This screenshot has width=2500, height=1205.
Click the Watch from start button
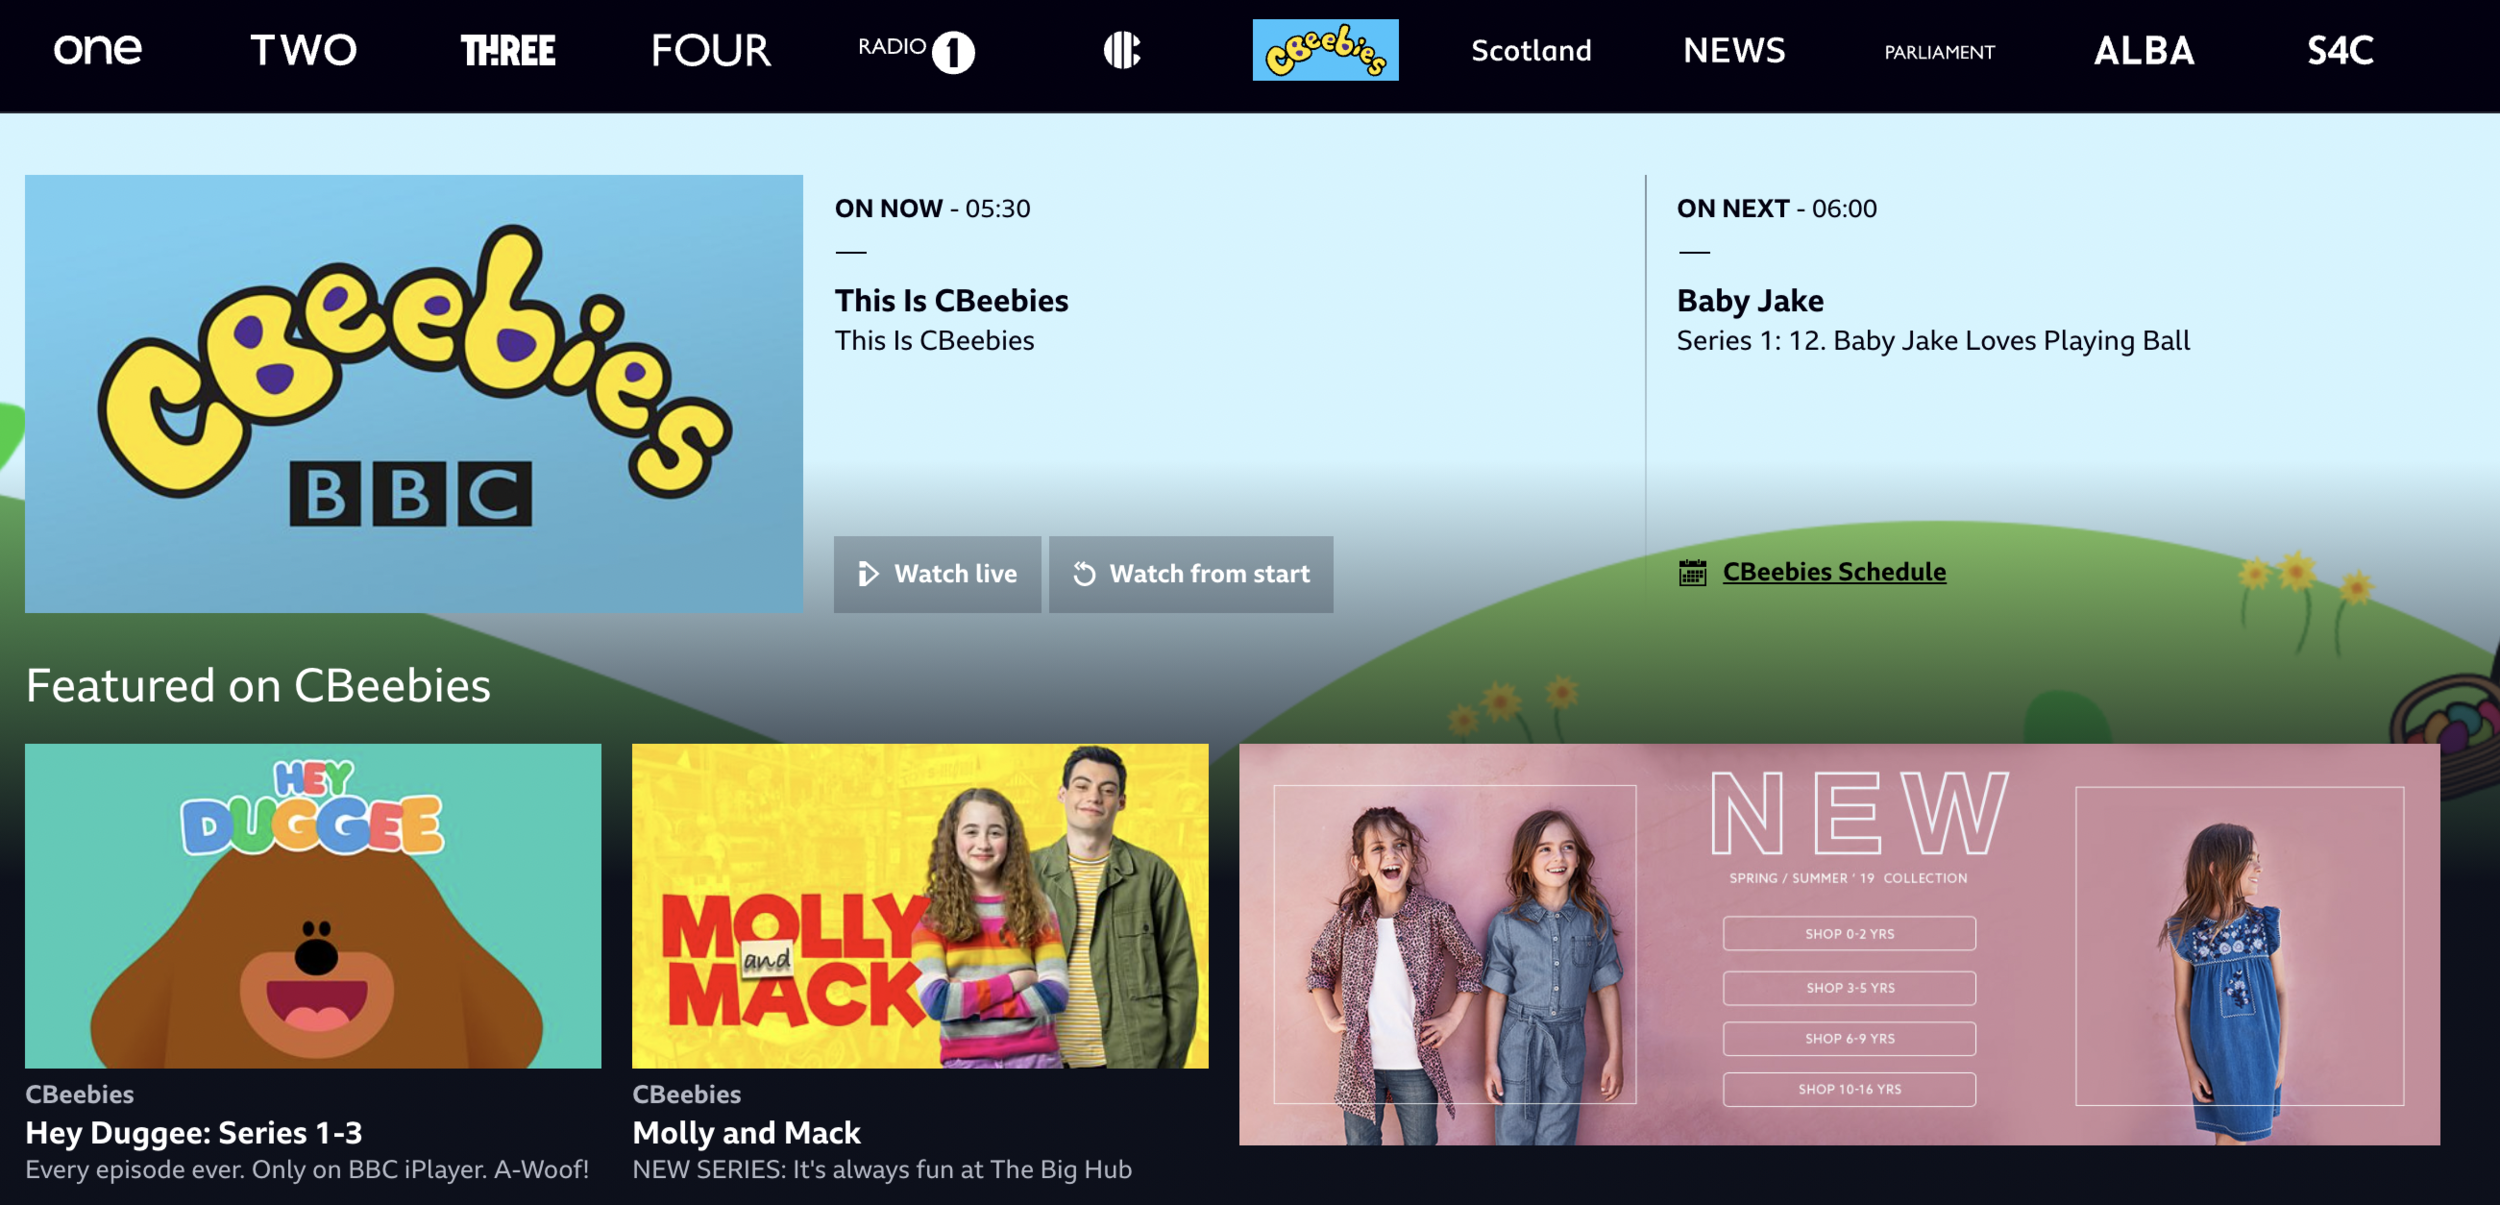point(1191,574)
